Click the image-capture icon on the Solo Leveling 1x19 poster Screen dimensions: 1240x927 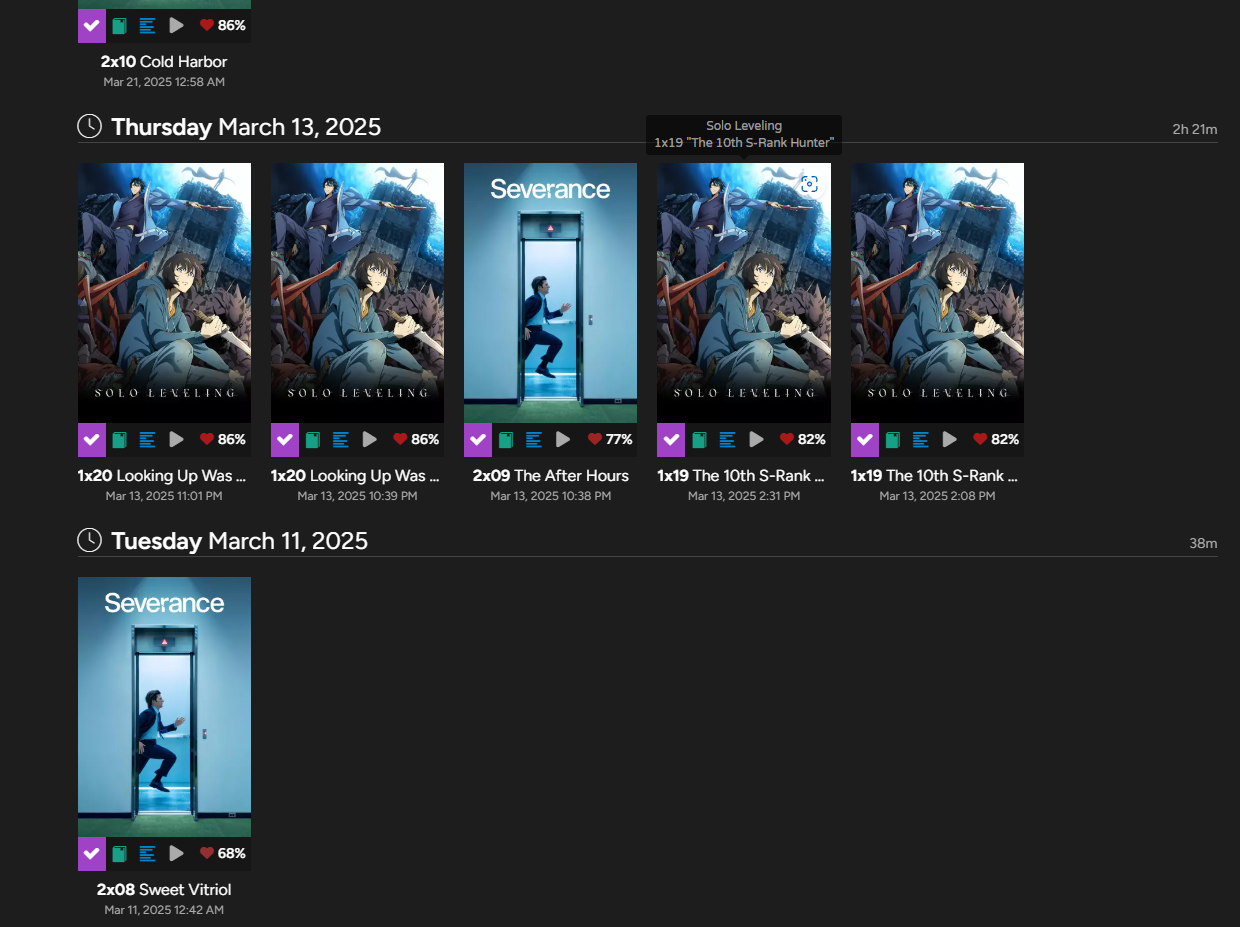click(809, 184)
